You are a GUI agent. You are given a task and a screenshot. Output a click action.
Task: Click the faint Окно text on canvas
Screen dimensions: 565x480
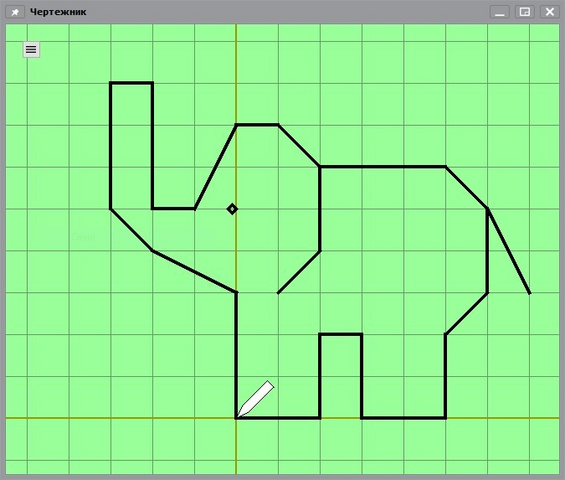pyautogui.click(x=83, y=237)
